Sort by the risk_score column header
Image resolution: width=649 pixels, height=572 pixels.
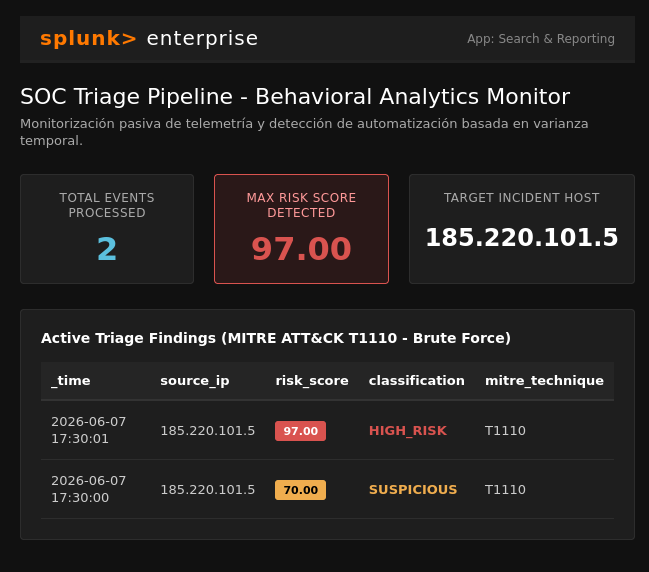(312, 381)
